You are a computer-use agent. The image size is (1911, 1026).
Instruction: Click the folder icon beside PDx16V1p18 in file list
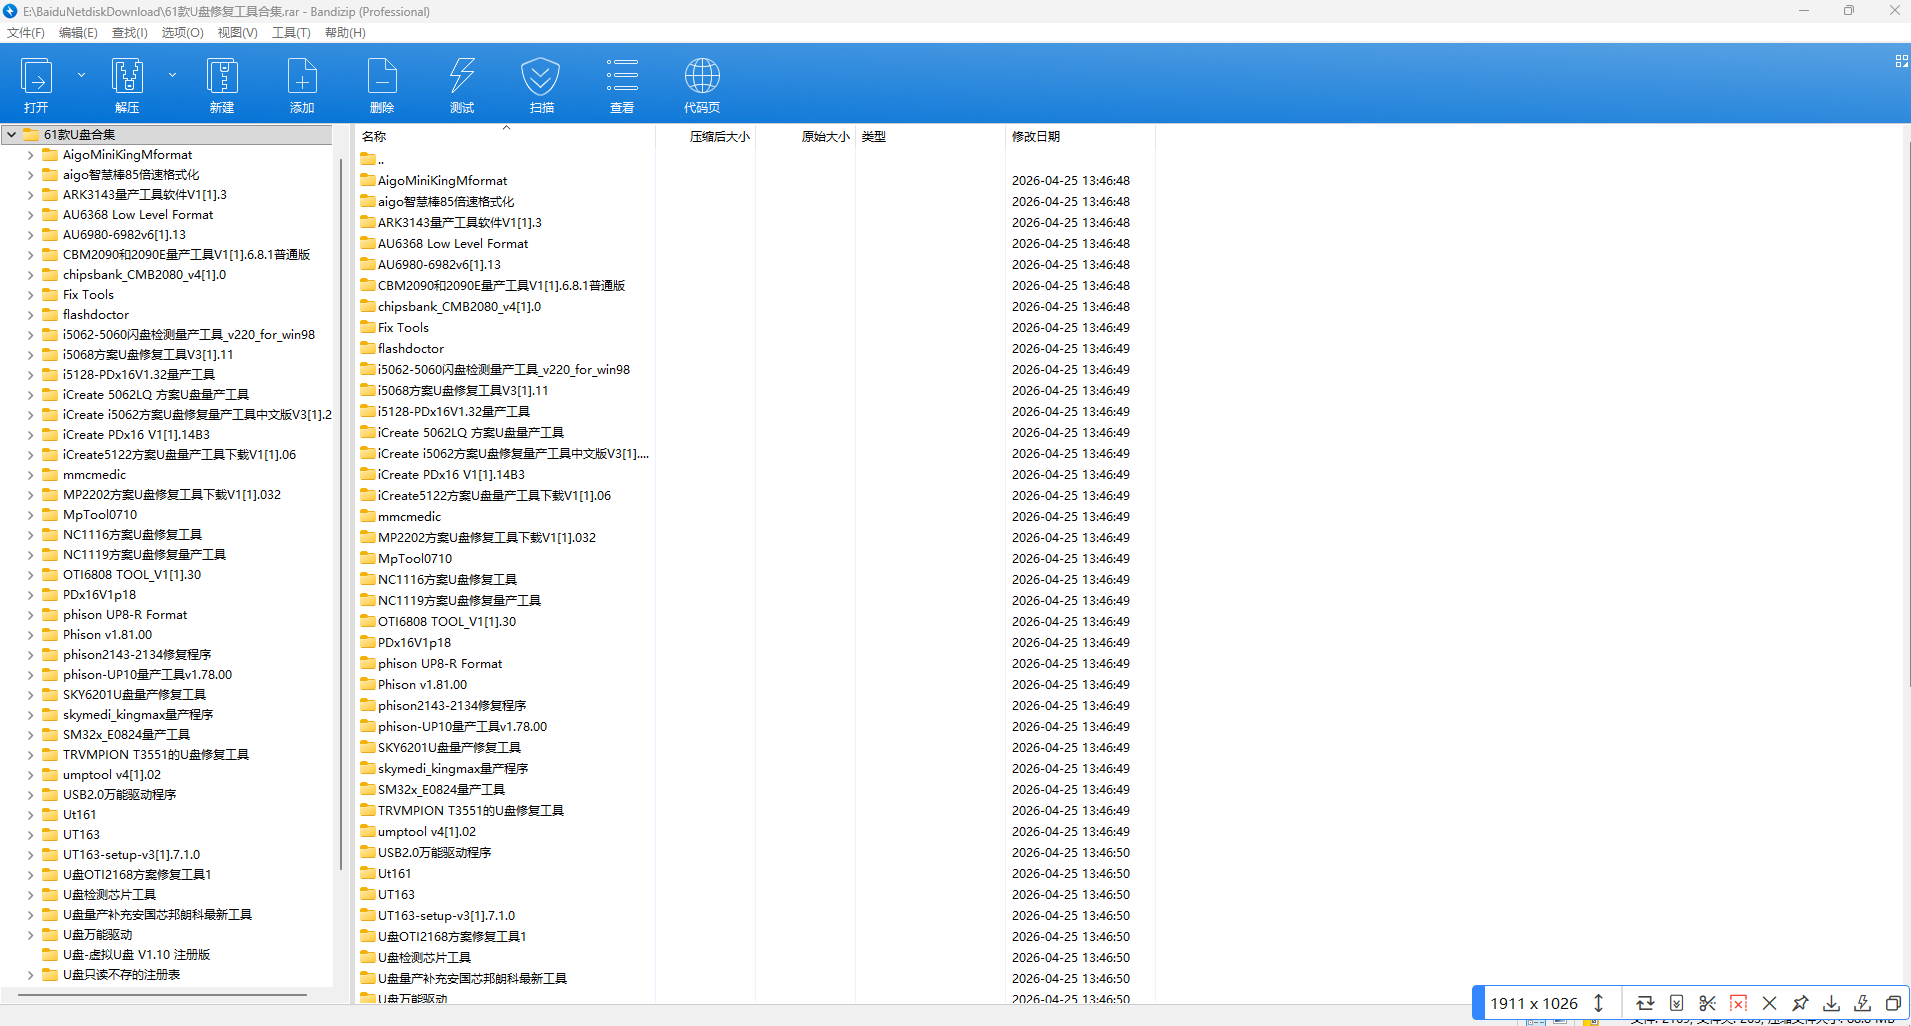click(x=368, y=642)
